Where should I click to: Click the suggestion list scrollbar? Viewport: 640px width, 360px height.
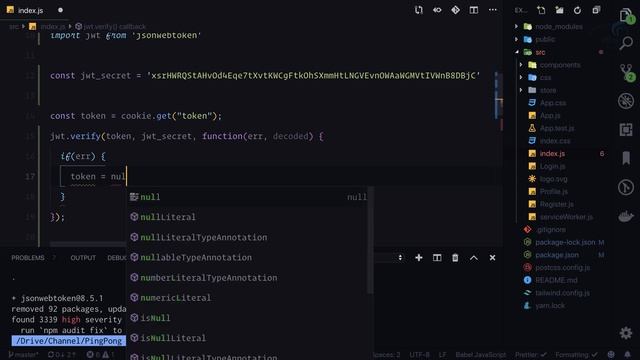pyautogui.click(x=370, y=240)
